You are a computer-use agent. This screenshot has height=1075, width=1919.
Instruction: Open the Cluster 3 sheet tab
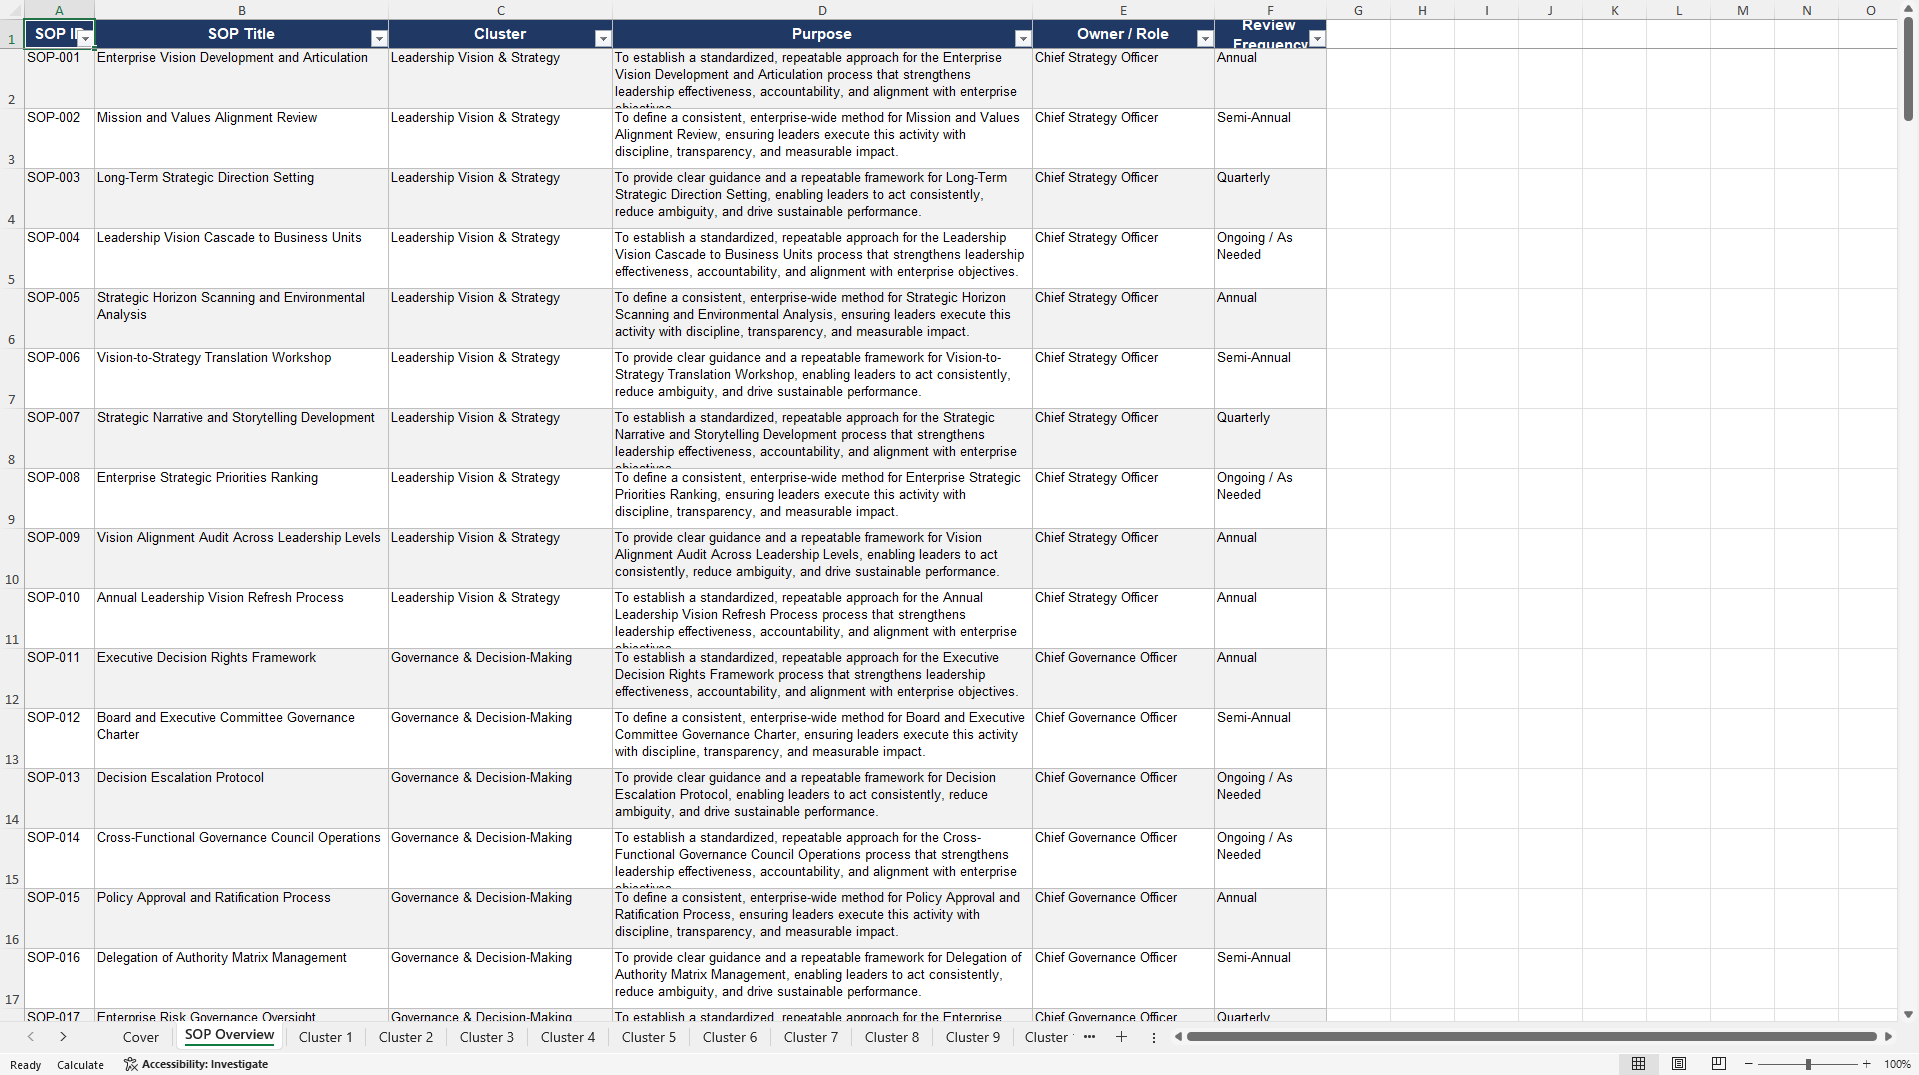487,1037
